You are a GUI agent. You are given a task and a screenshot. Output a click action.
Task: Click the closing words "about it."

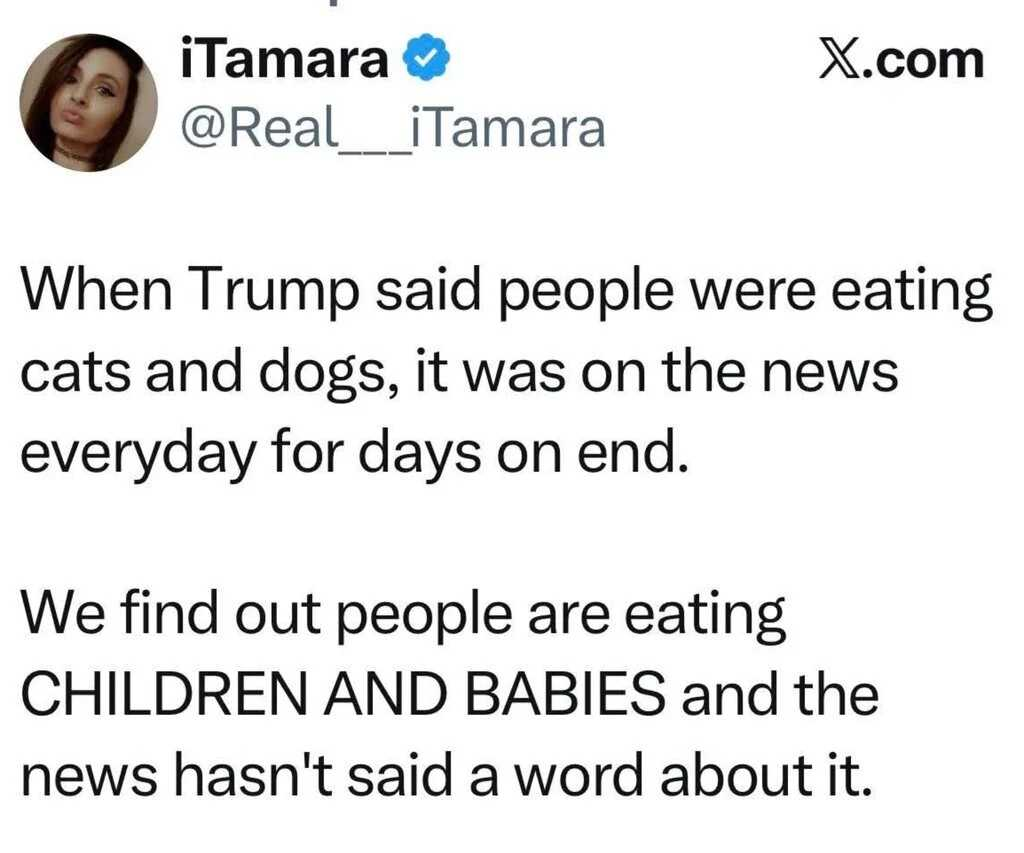point(766,775)
